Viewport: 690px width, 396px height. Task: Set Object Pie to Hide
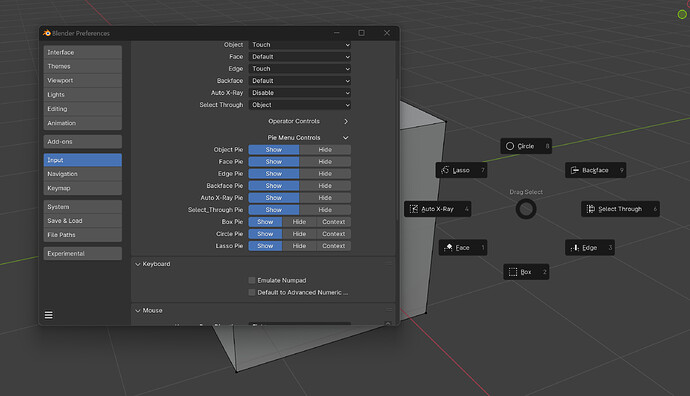pyautogui.click(x=325, y=150)
